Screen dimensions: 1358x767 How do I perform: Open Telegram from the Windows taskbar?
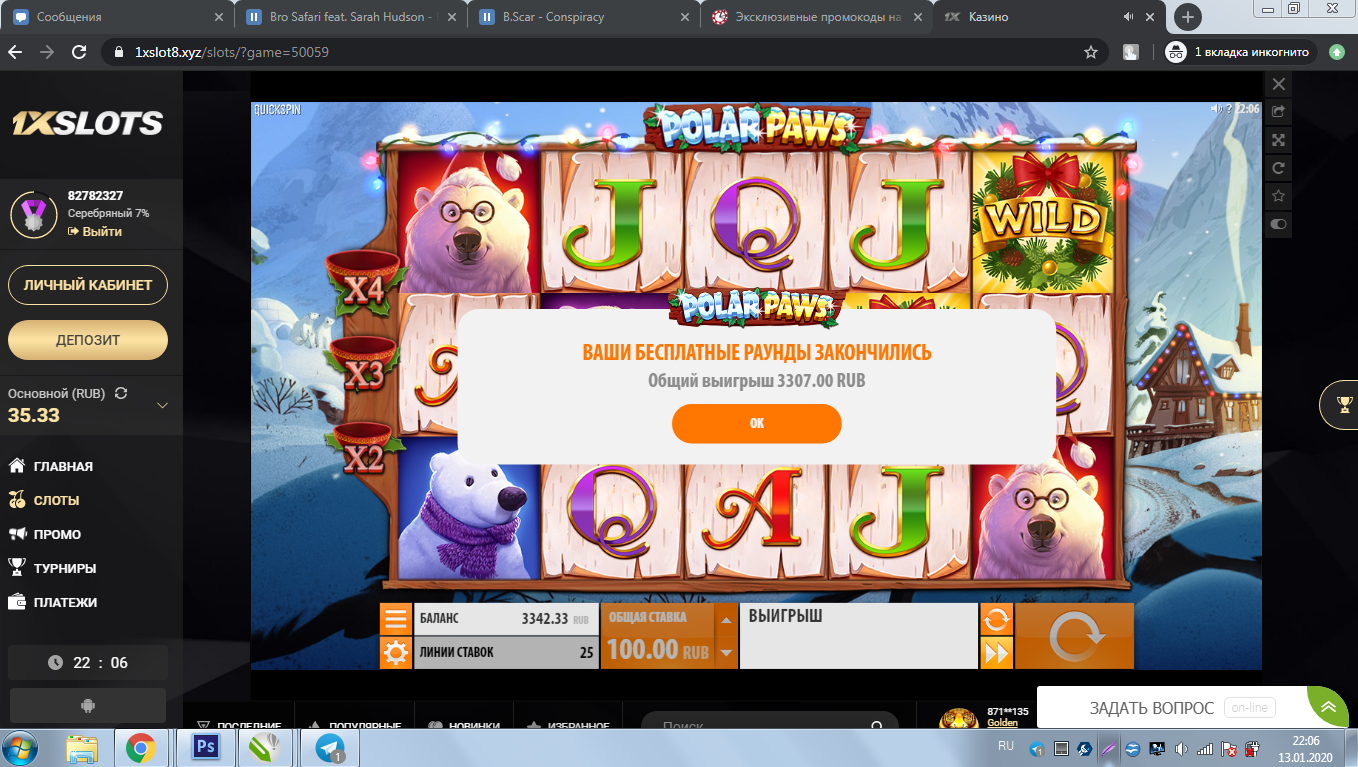329,747
